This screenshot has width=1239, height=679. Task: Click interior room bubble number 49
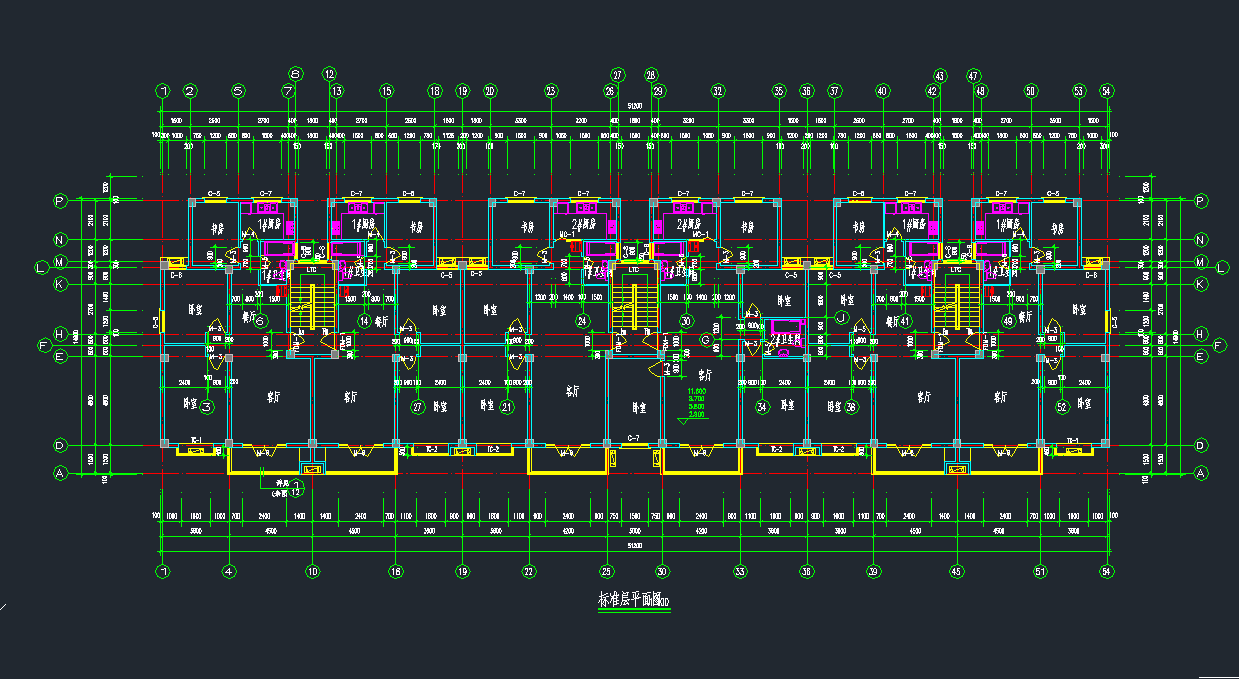click(1008, 321)
